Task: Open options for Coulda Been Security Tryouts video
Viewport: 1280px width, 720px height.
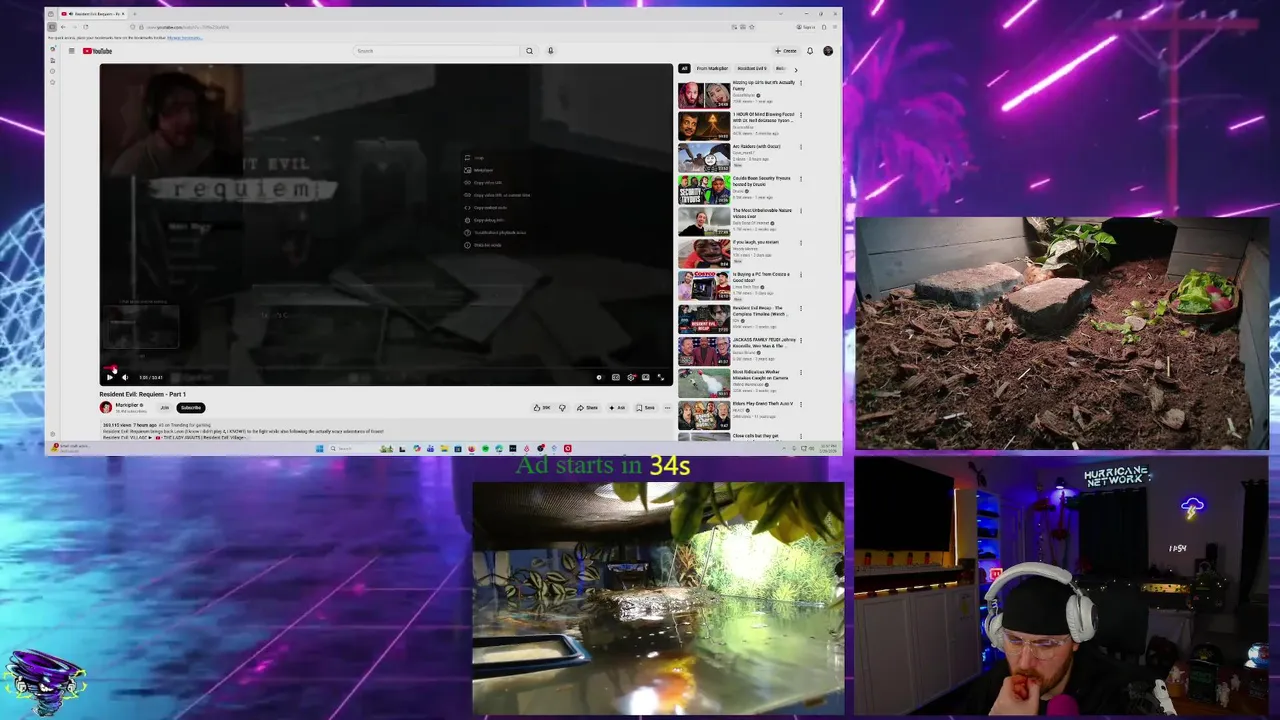Action: click(801, 179)
